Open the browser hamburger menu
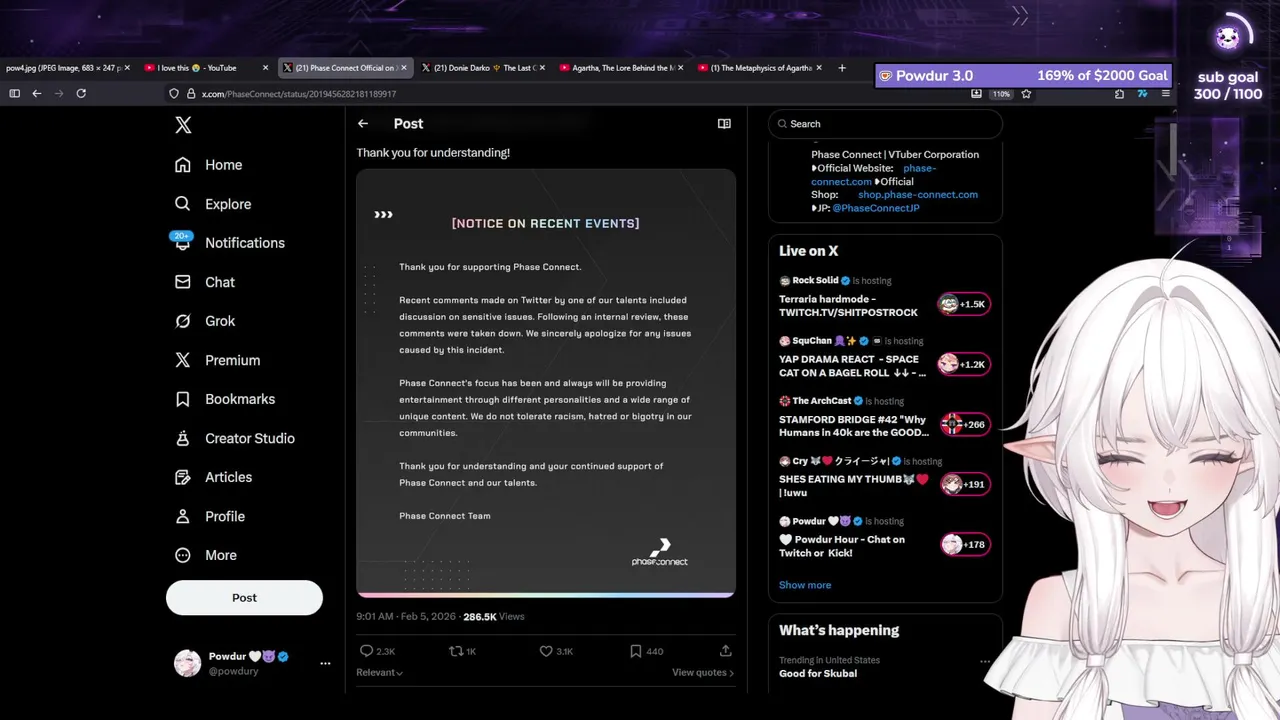The width and height of the screenshot is (1280, 720). click(x=1165, y=94)
